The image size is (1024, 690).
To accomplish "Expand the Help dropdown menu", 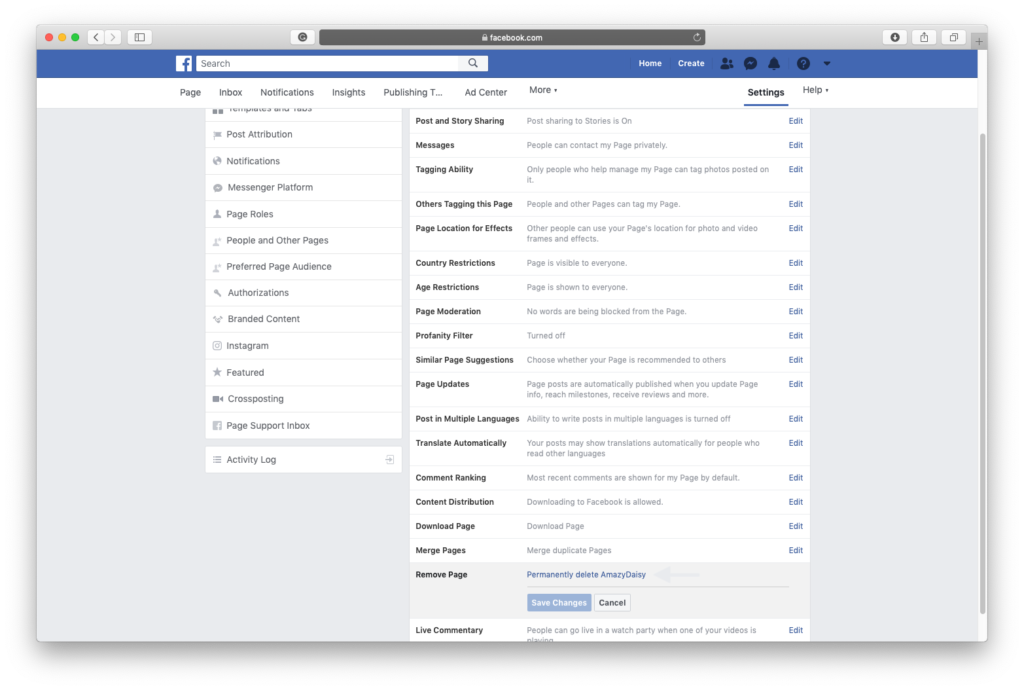I will pos(816,90).
